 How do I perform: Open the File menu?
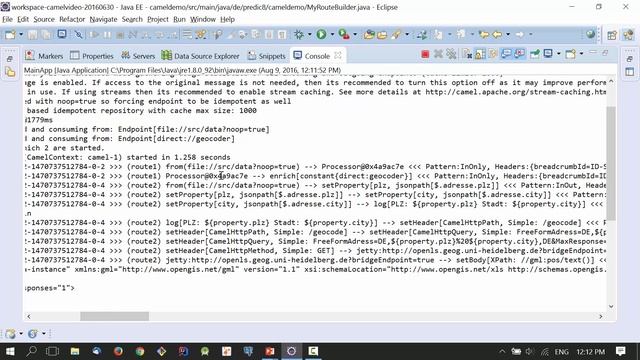pyautogui.click(x=7, y=19)
